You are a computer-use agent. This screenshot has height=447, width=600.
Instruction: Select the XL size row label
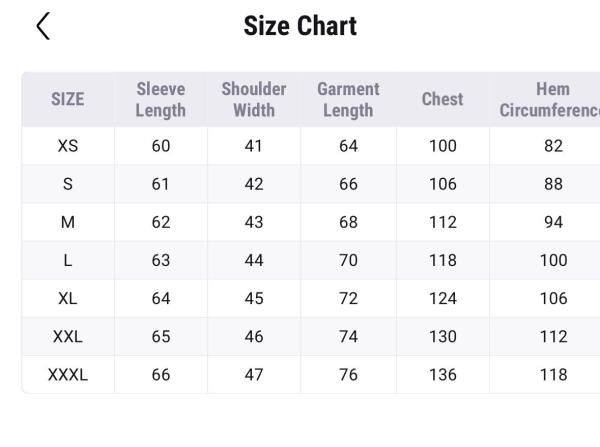[x=68, y=298]
